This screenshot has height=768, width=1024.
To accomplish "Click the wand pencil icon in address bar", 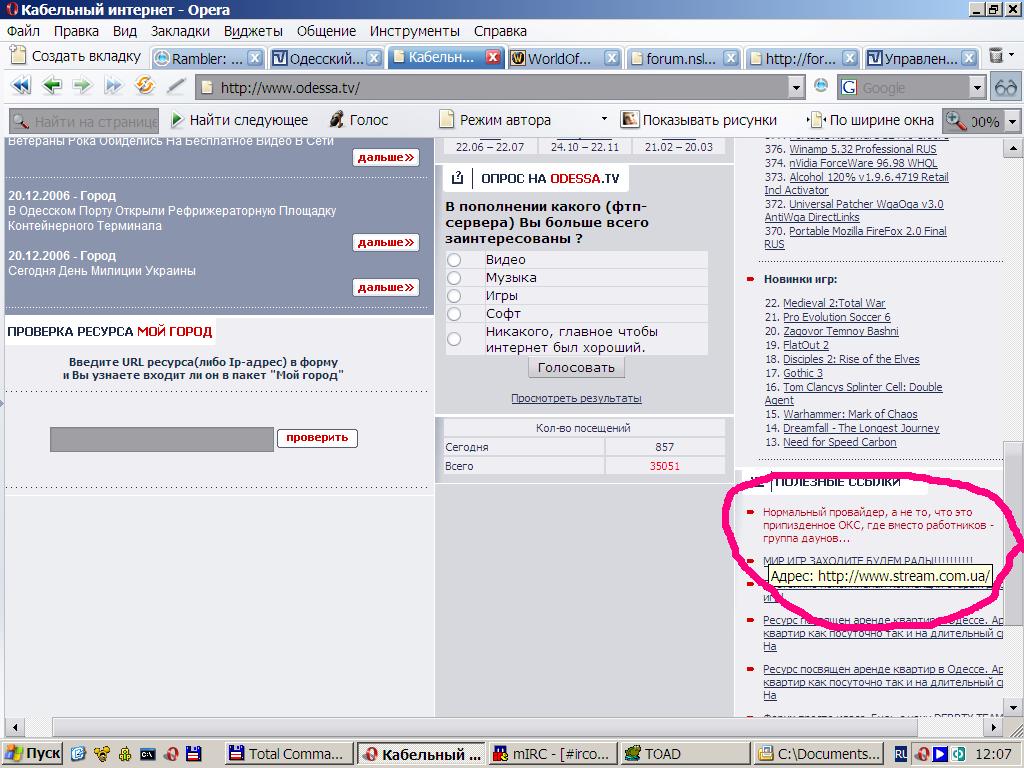I will (x=176, y=86).
